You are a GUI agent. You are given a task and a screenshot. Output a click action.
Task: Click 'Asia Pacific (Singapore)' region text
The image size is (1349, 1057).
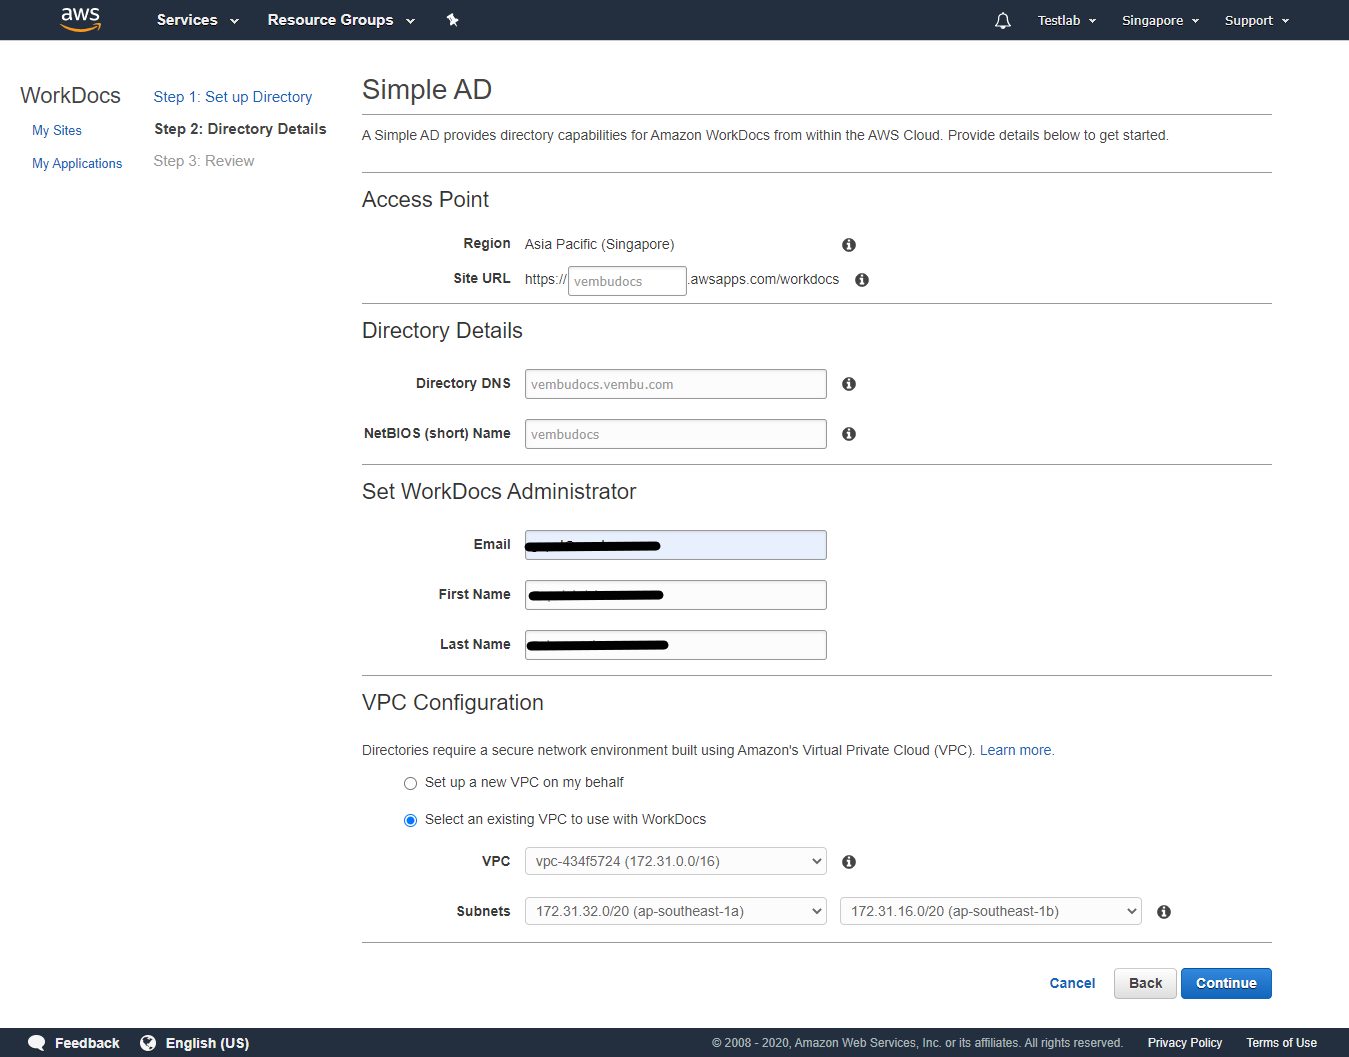pos(599,244)
